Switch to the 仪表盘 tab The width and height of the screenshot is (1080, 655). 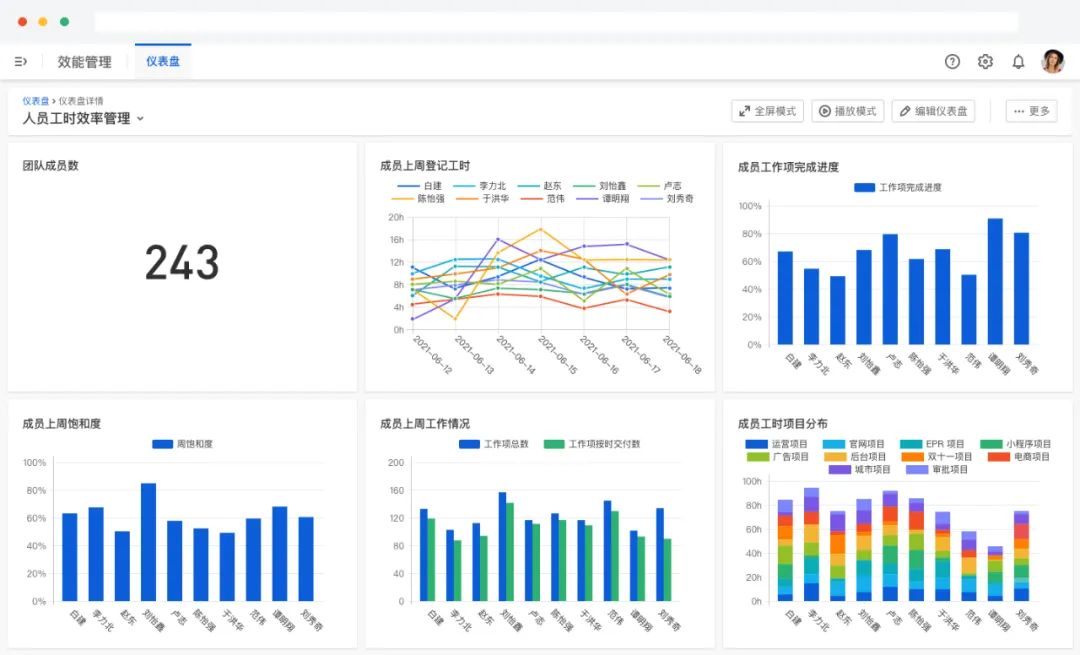163,62
